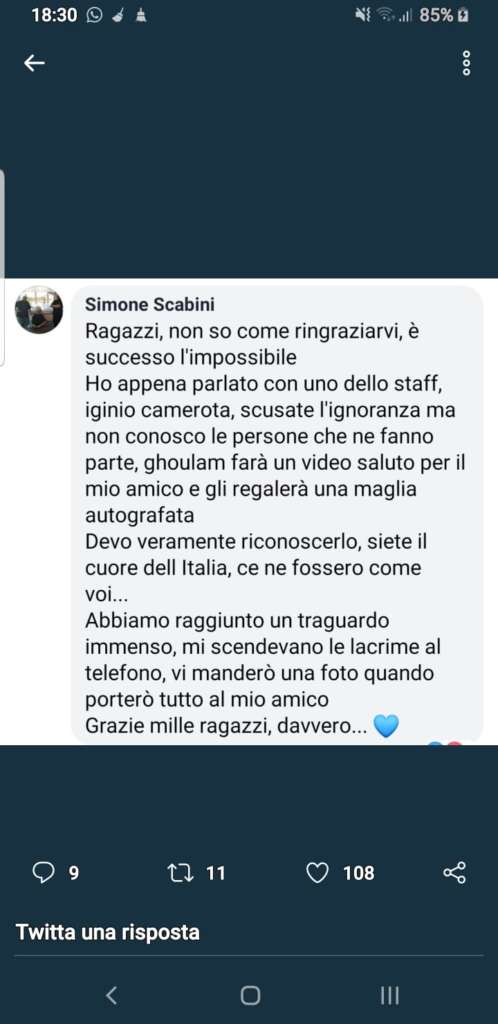This screenshot has width=498, height=1024.
Task: Tap the battery indicator at 85%
Action: pos(444,16)
